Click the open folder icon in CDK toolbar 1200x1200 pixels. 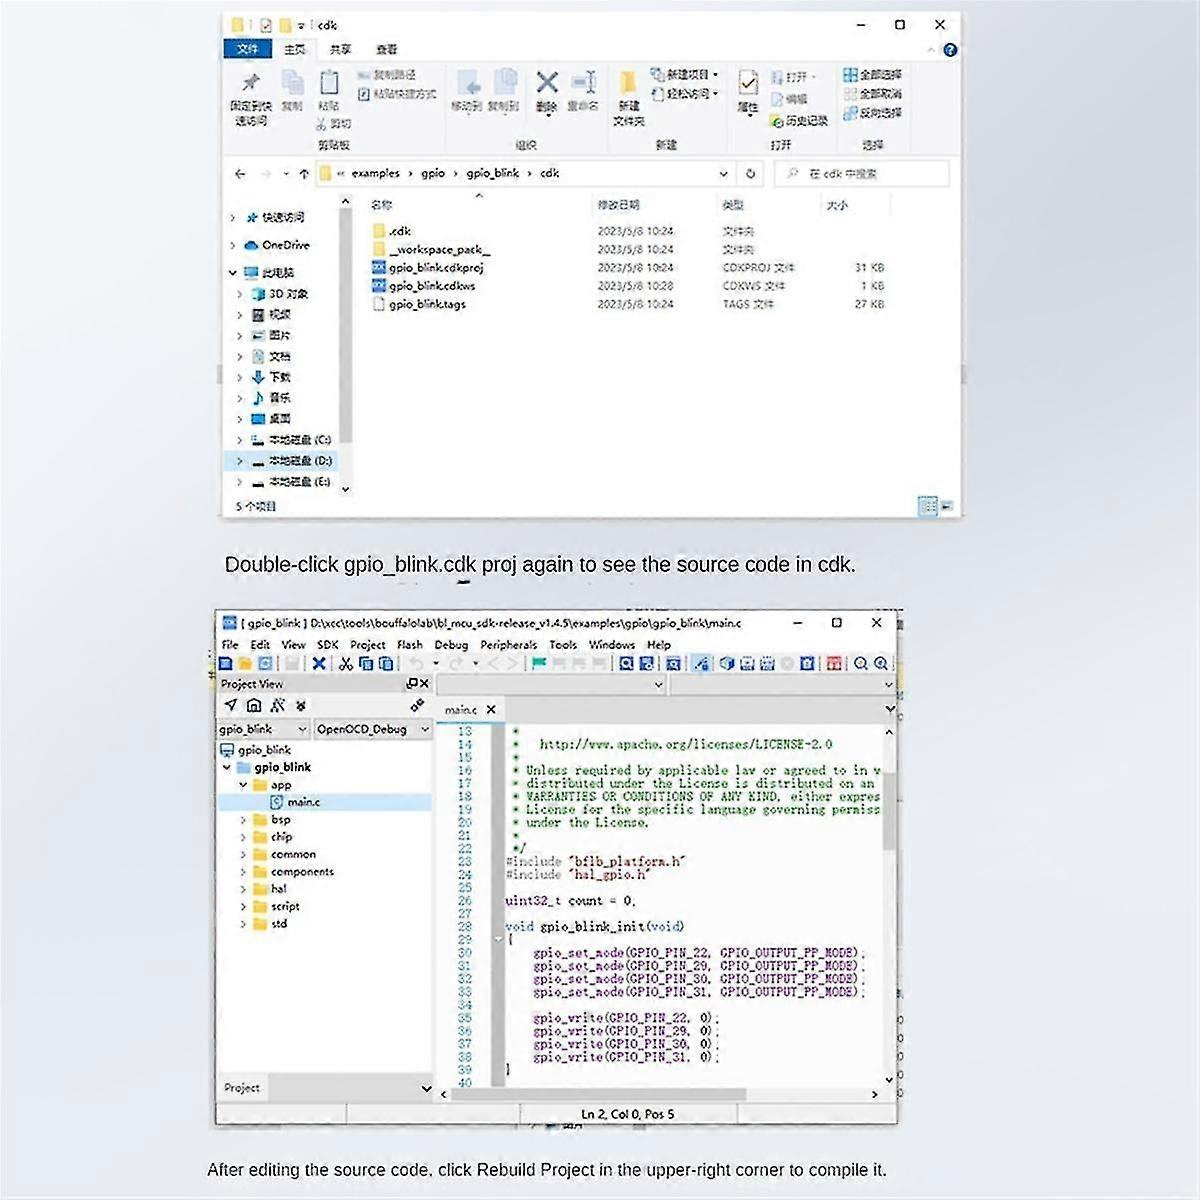(x=245, y=664)
